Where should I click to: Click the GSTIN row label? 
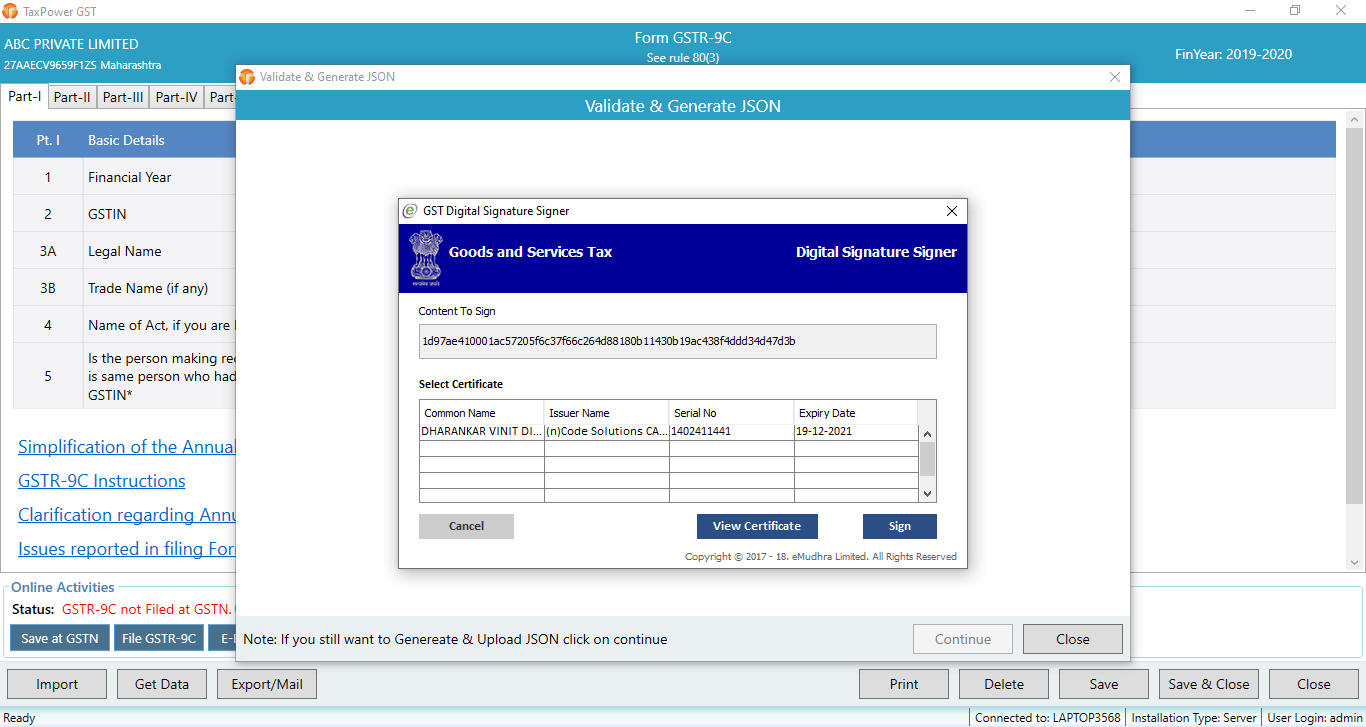(x=107, y=214)
